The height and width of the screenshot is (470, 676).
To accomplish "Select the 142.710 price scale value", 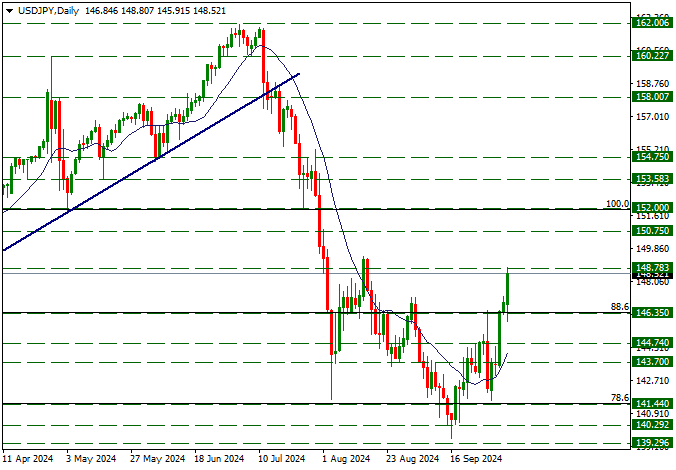I will [653, 381].
